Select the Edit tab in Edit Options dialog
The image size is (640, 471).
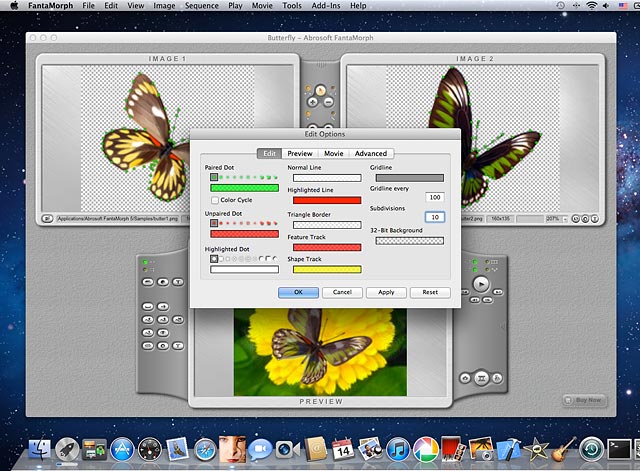coord(269,153)
